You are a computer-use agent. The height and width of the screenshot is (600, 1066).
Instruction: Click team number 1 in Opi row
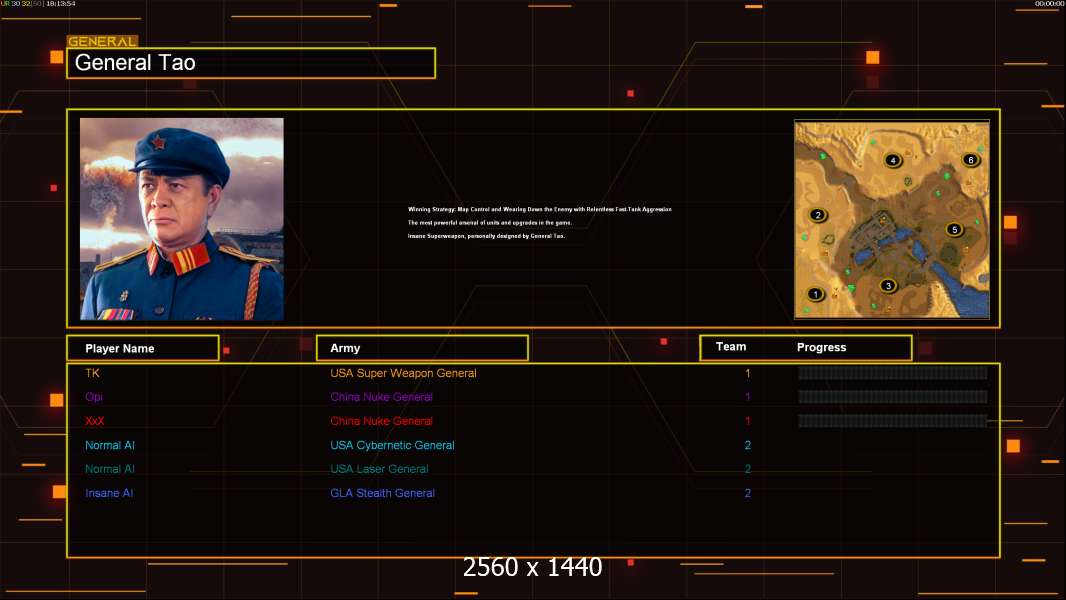[747, 397]
